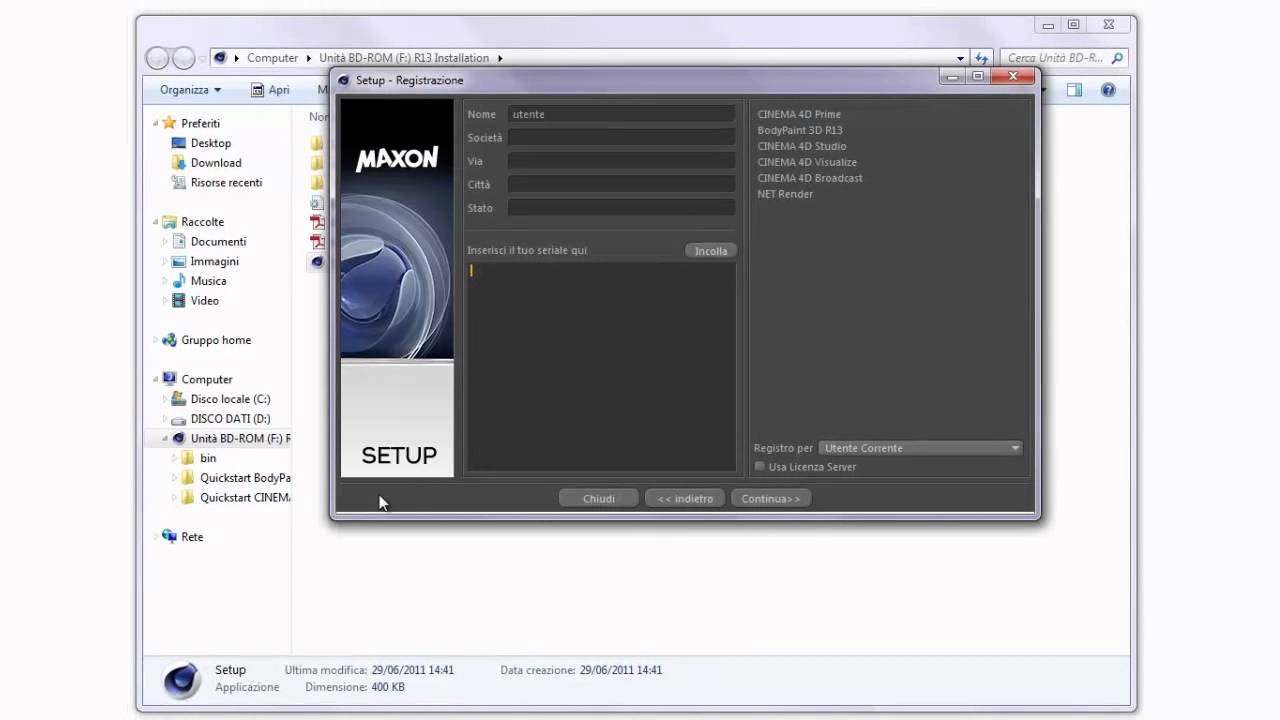Viewport: 1280px width, 720px height.
Task: Proceed with the Continua button
Action: coord(771,498)
